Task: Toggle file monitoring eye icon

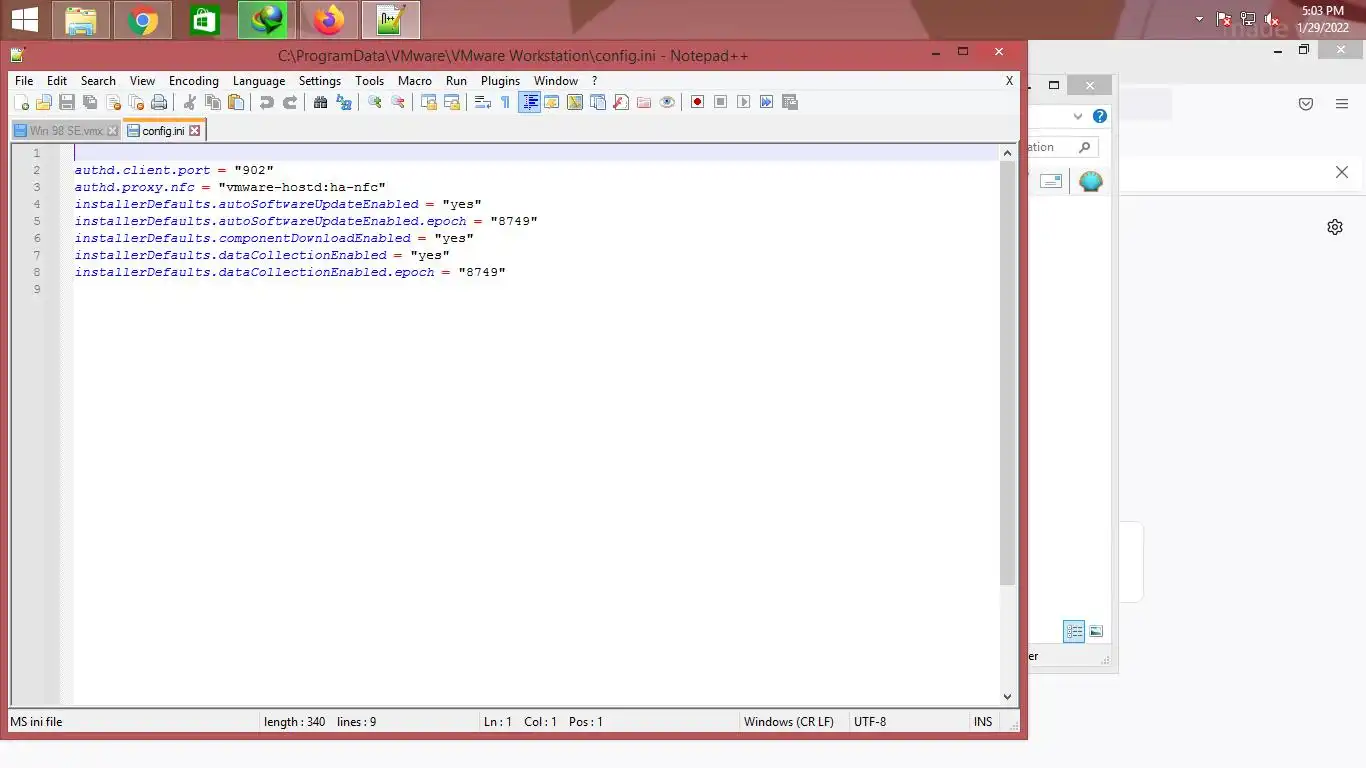Action: [667, 102]
